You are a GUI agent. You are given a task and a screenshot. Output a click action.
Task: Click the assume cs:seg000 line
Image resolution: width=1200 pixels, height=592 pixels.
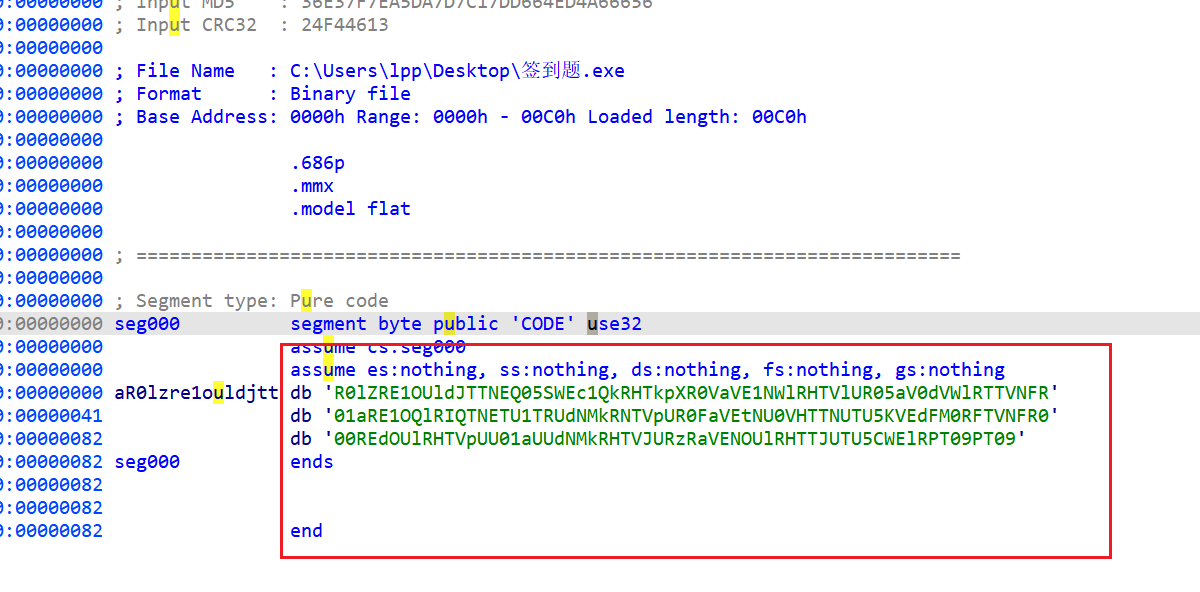click(x=378, y=346)
